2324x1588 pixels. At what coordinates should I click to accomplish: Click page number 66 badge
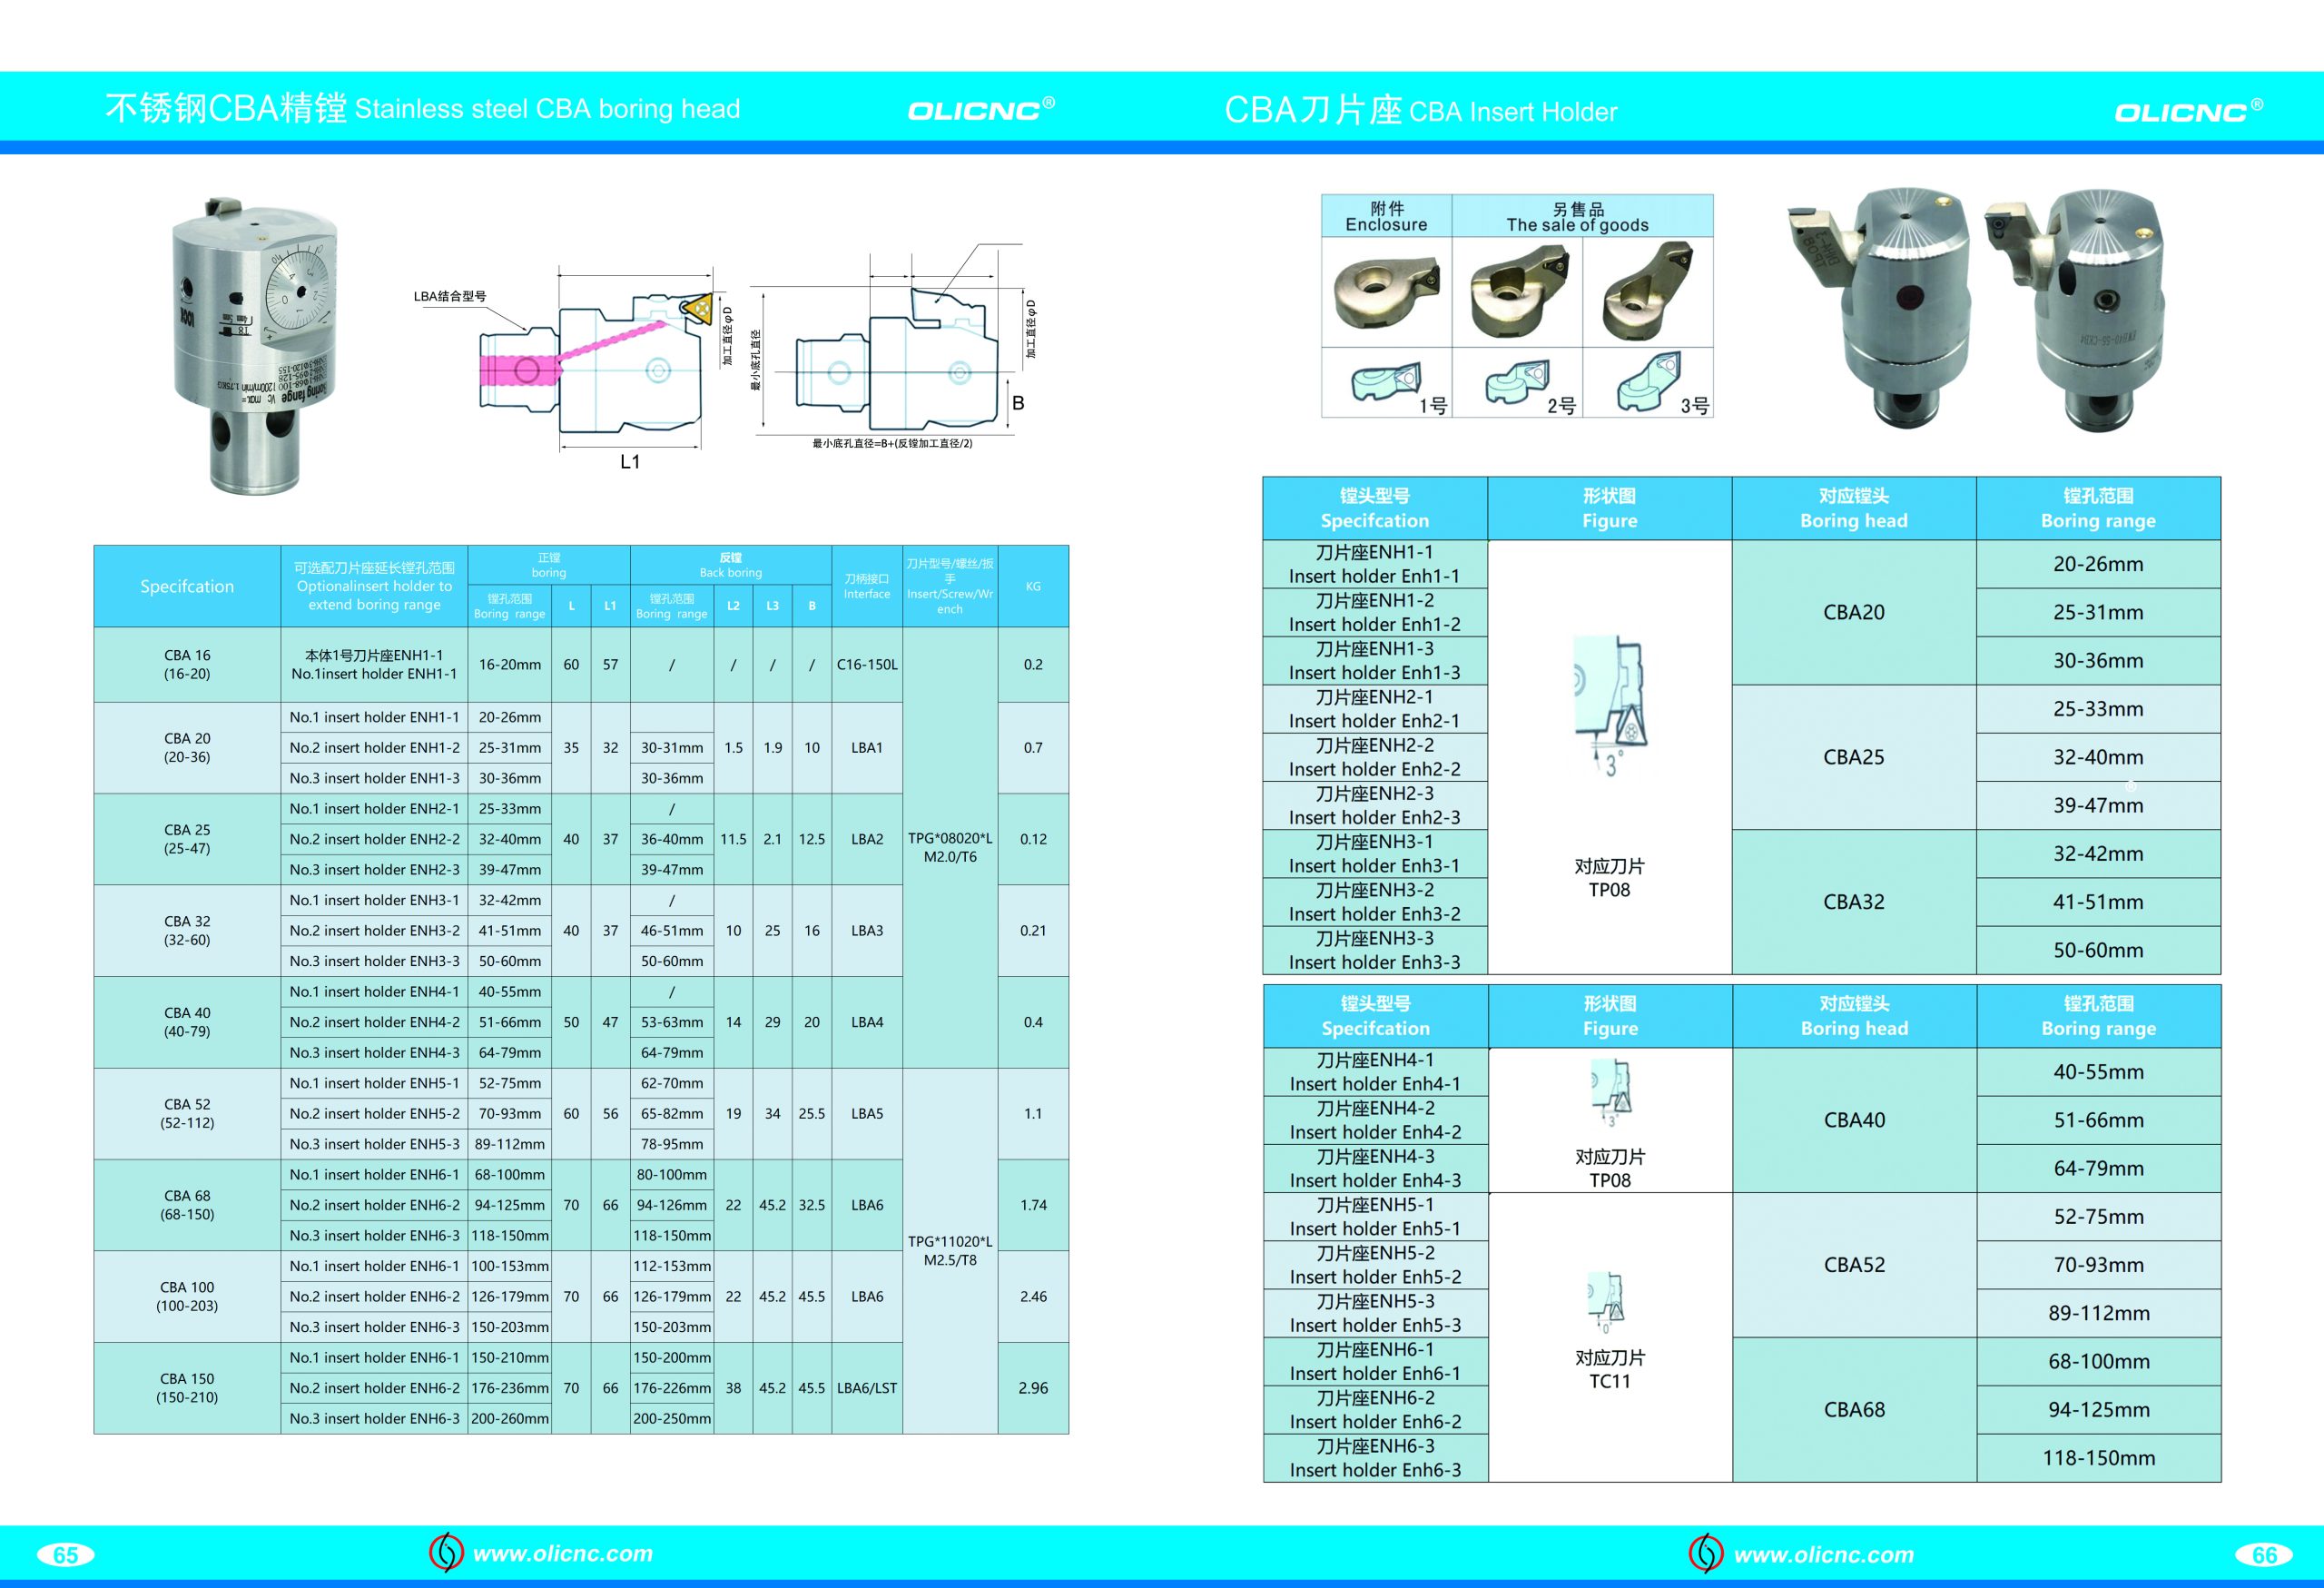coord(2264,1555)
